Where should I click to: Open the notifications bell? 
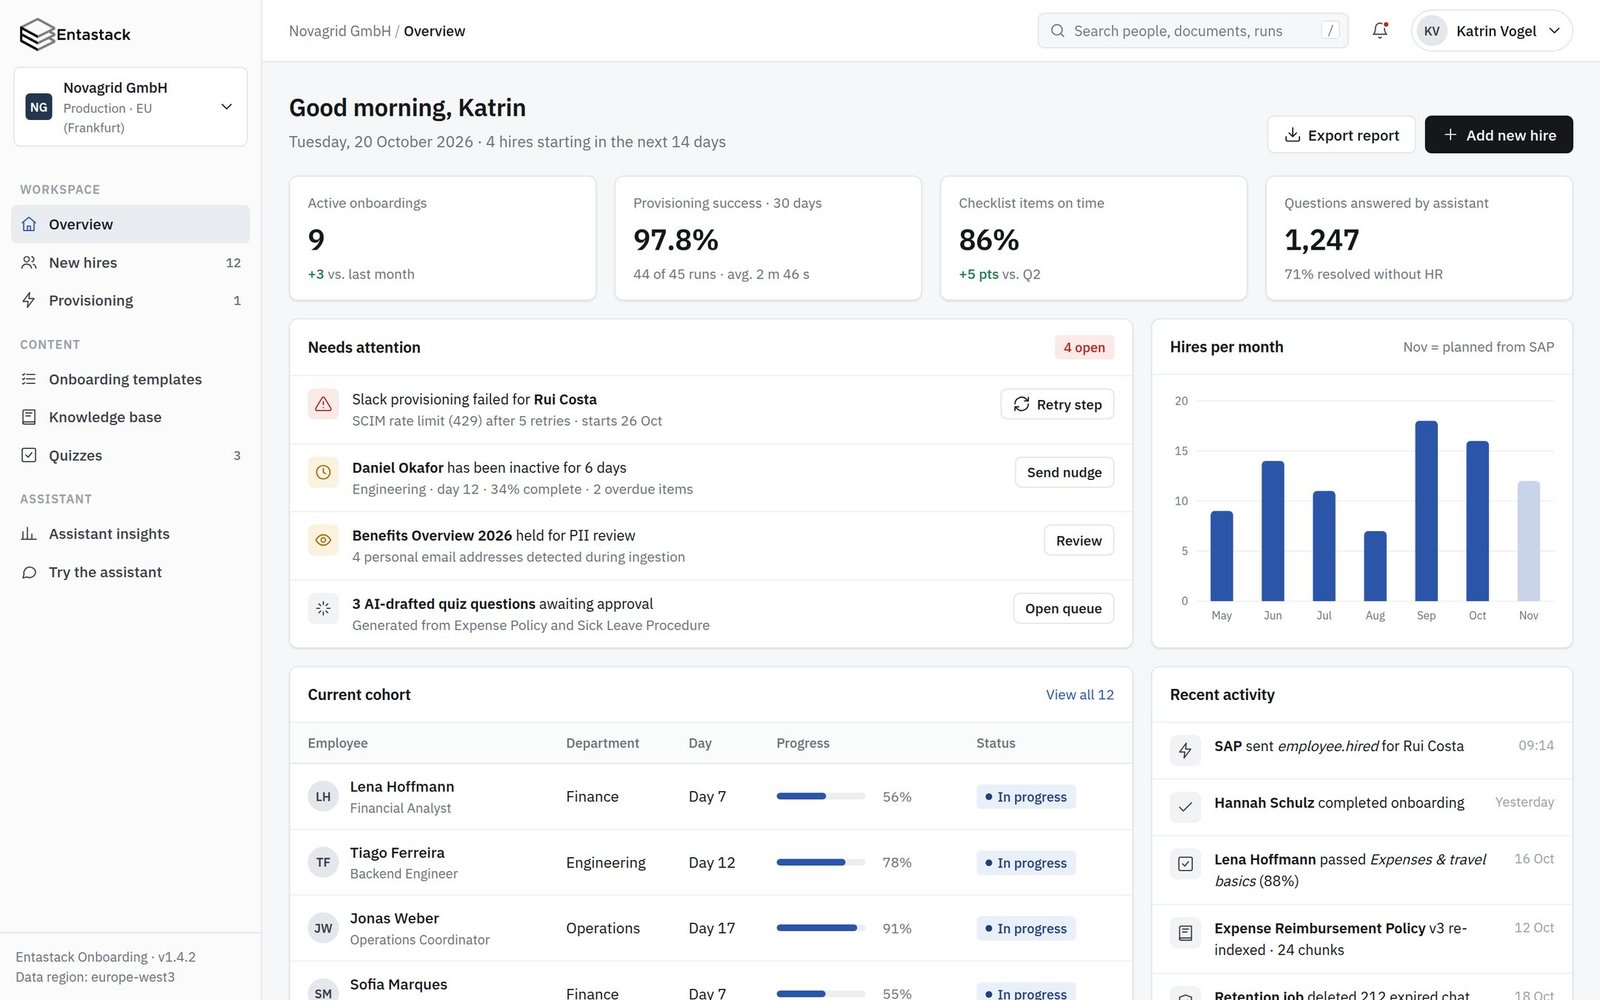click(1380, 30)
